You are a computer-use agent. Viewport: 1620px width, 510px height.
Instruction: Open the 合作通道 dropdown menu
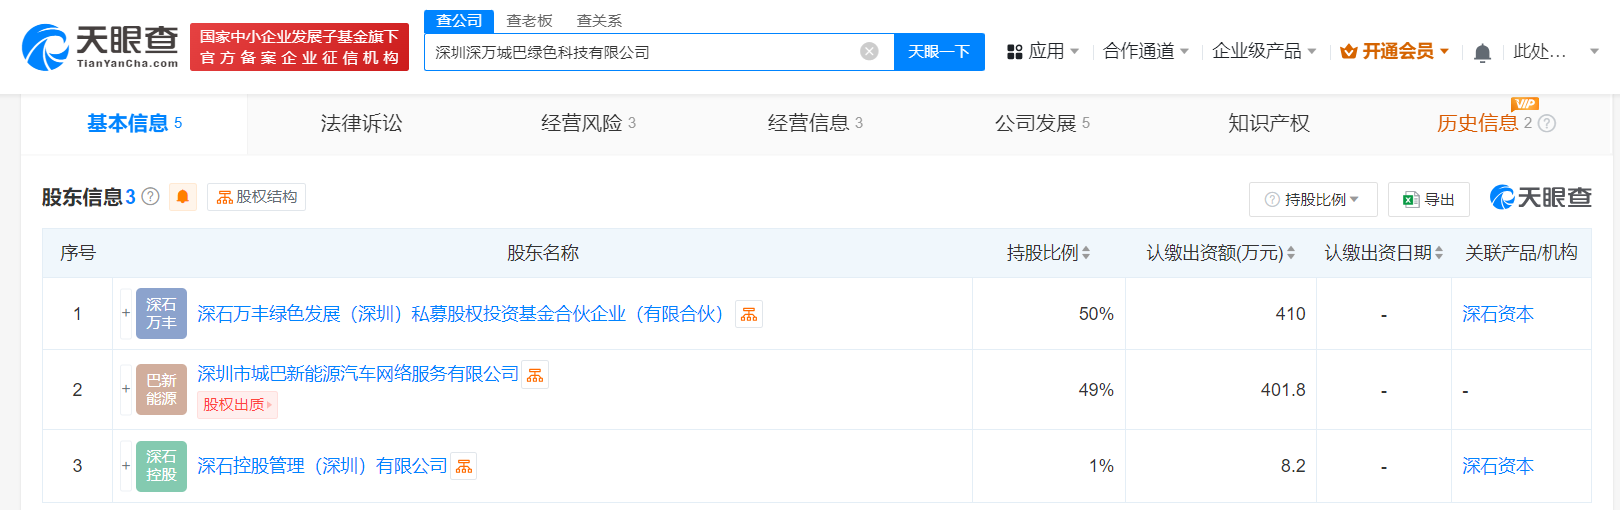1146,51
